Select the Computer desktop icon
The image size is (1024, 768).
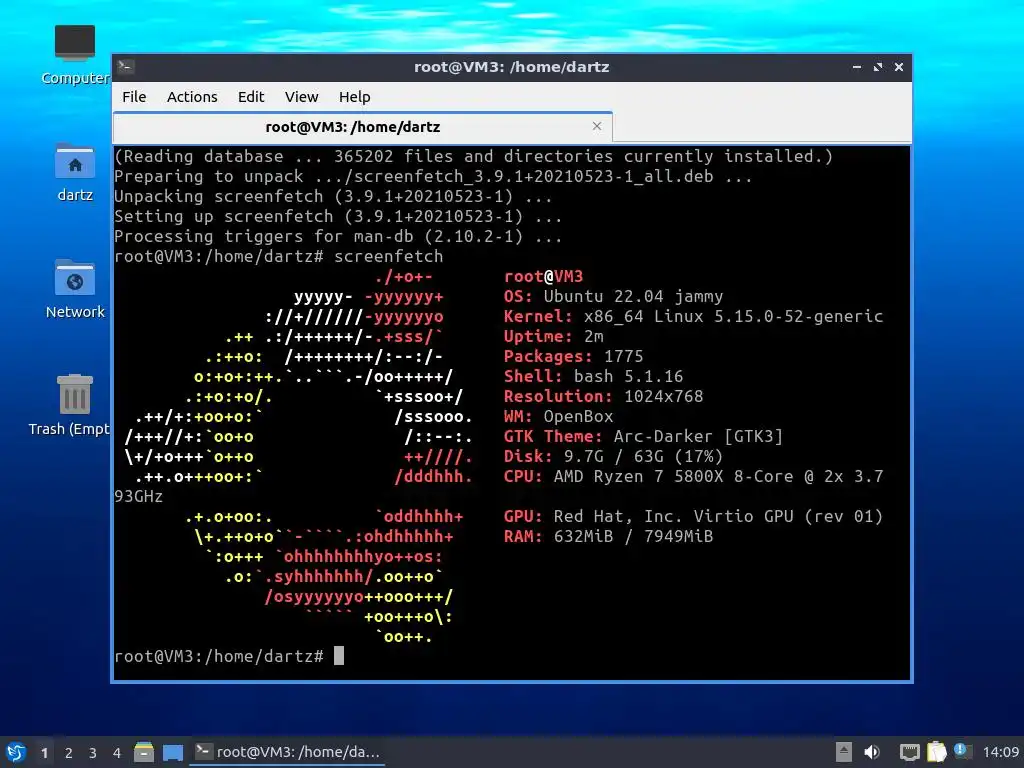click(74, 55)
